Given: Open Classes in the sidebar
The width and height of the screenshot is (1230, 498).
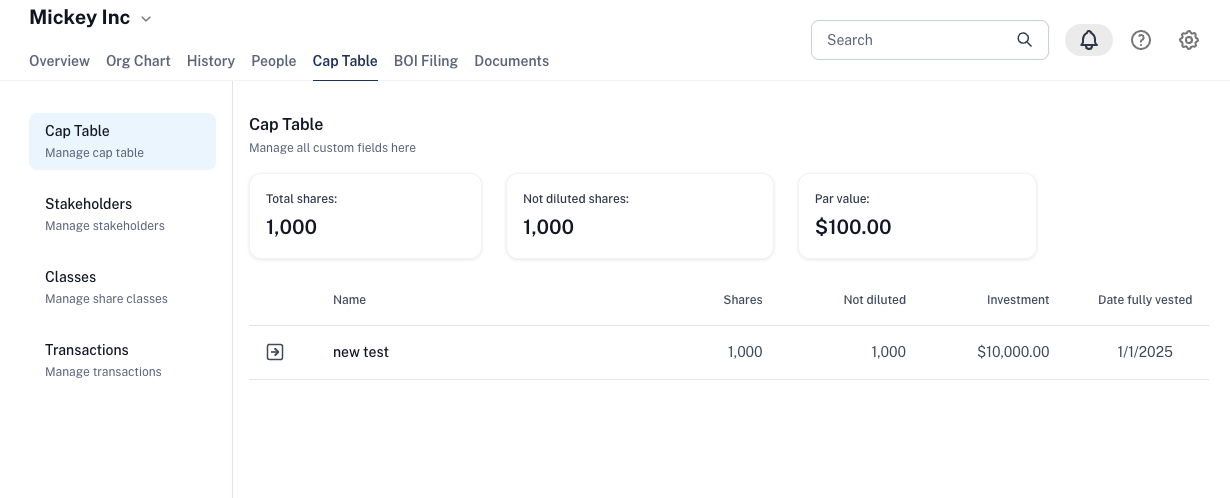Looking at the screenshot, I should coord(122,287).
